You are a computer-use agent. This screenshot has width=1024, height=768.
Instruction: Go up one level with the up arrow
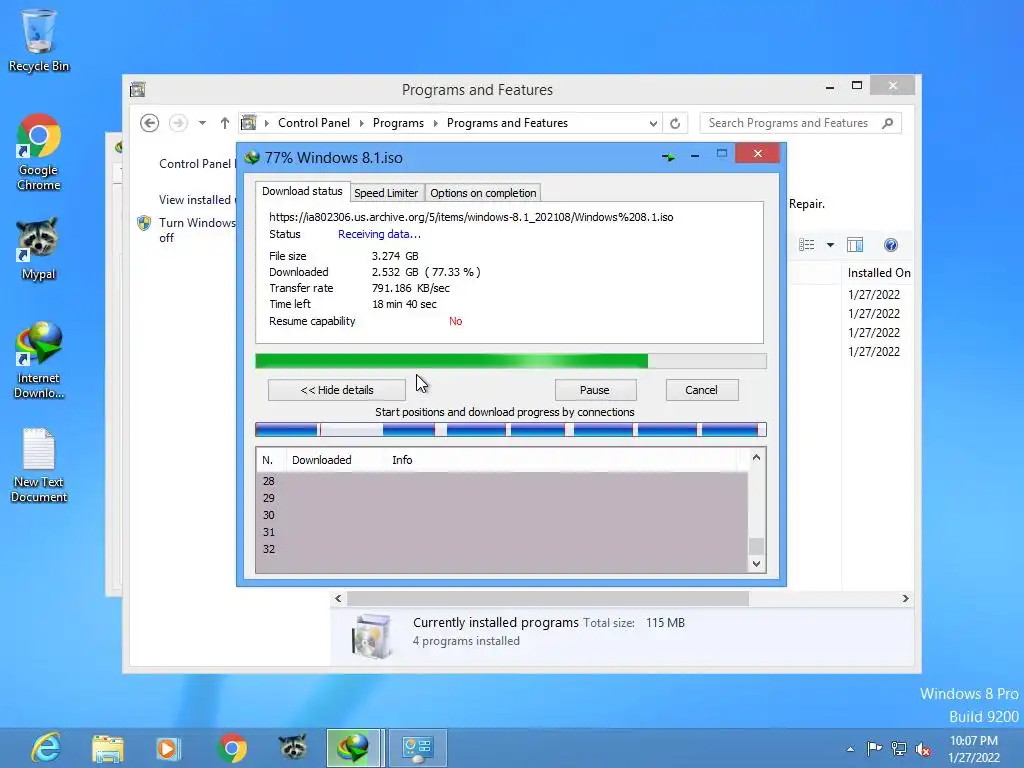tap(225, 123)
